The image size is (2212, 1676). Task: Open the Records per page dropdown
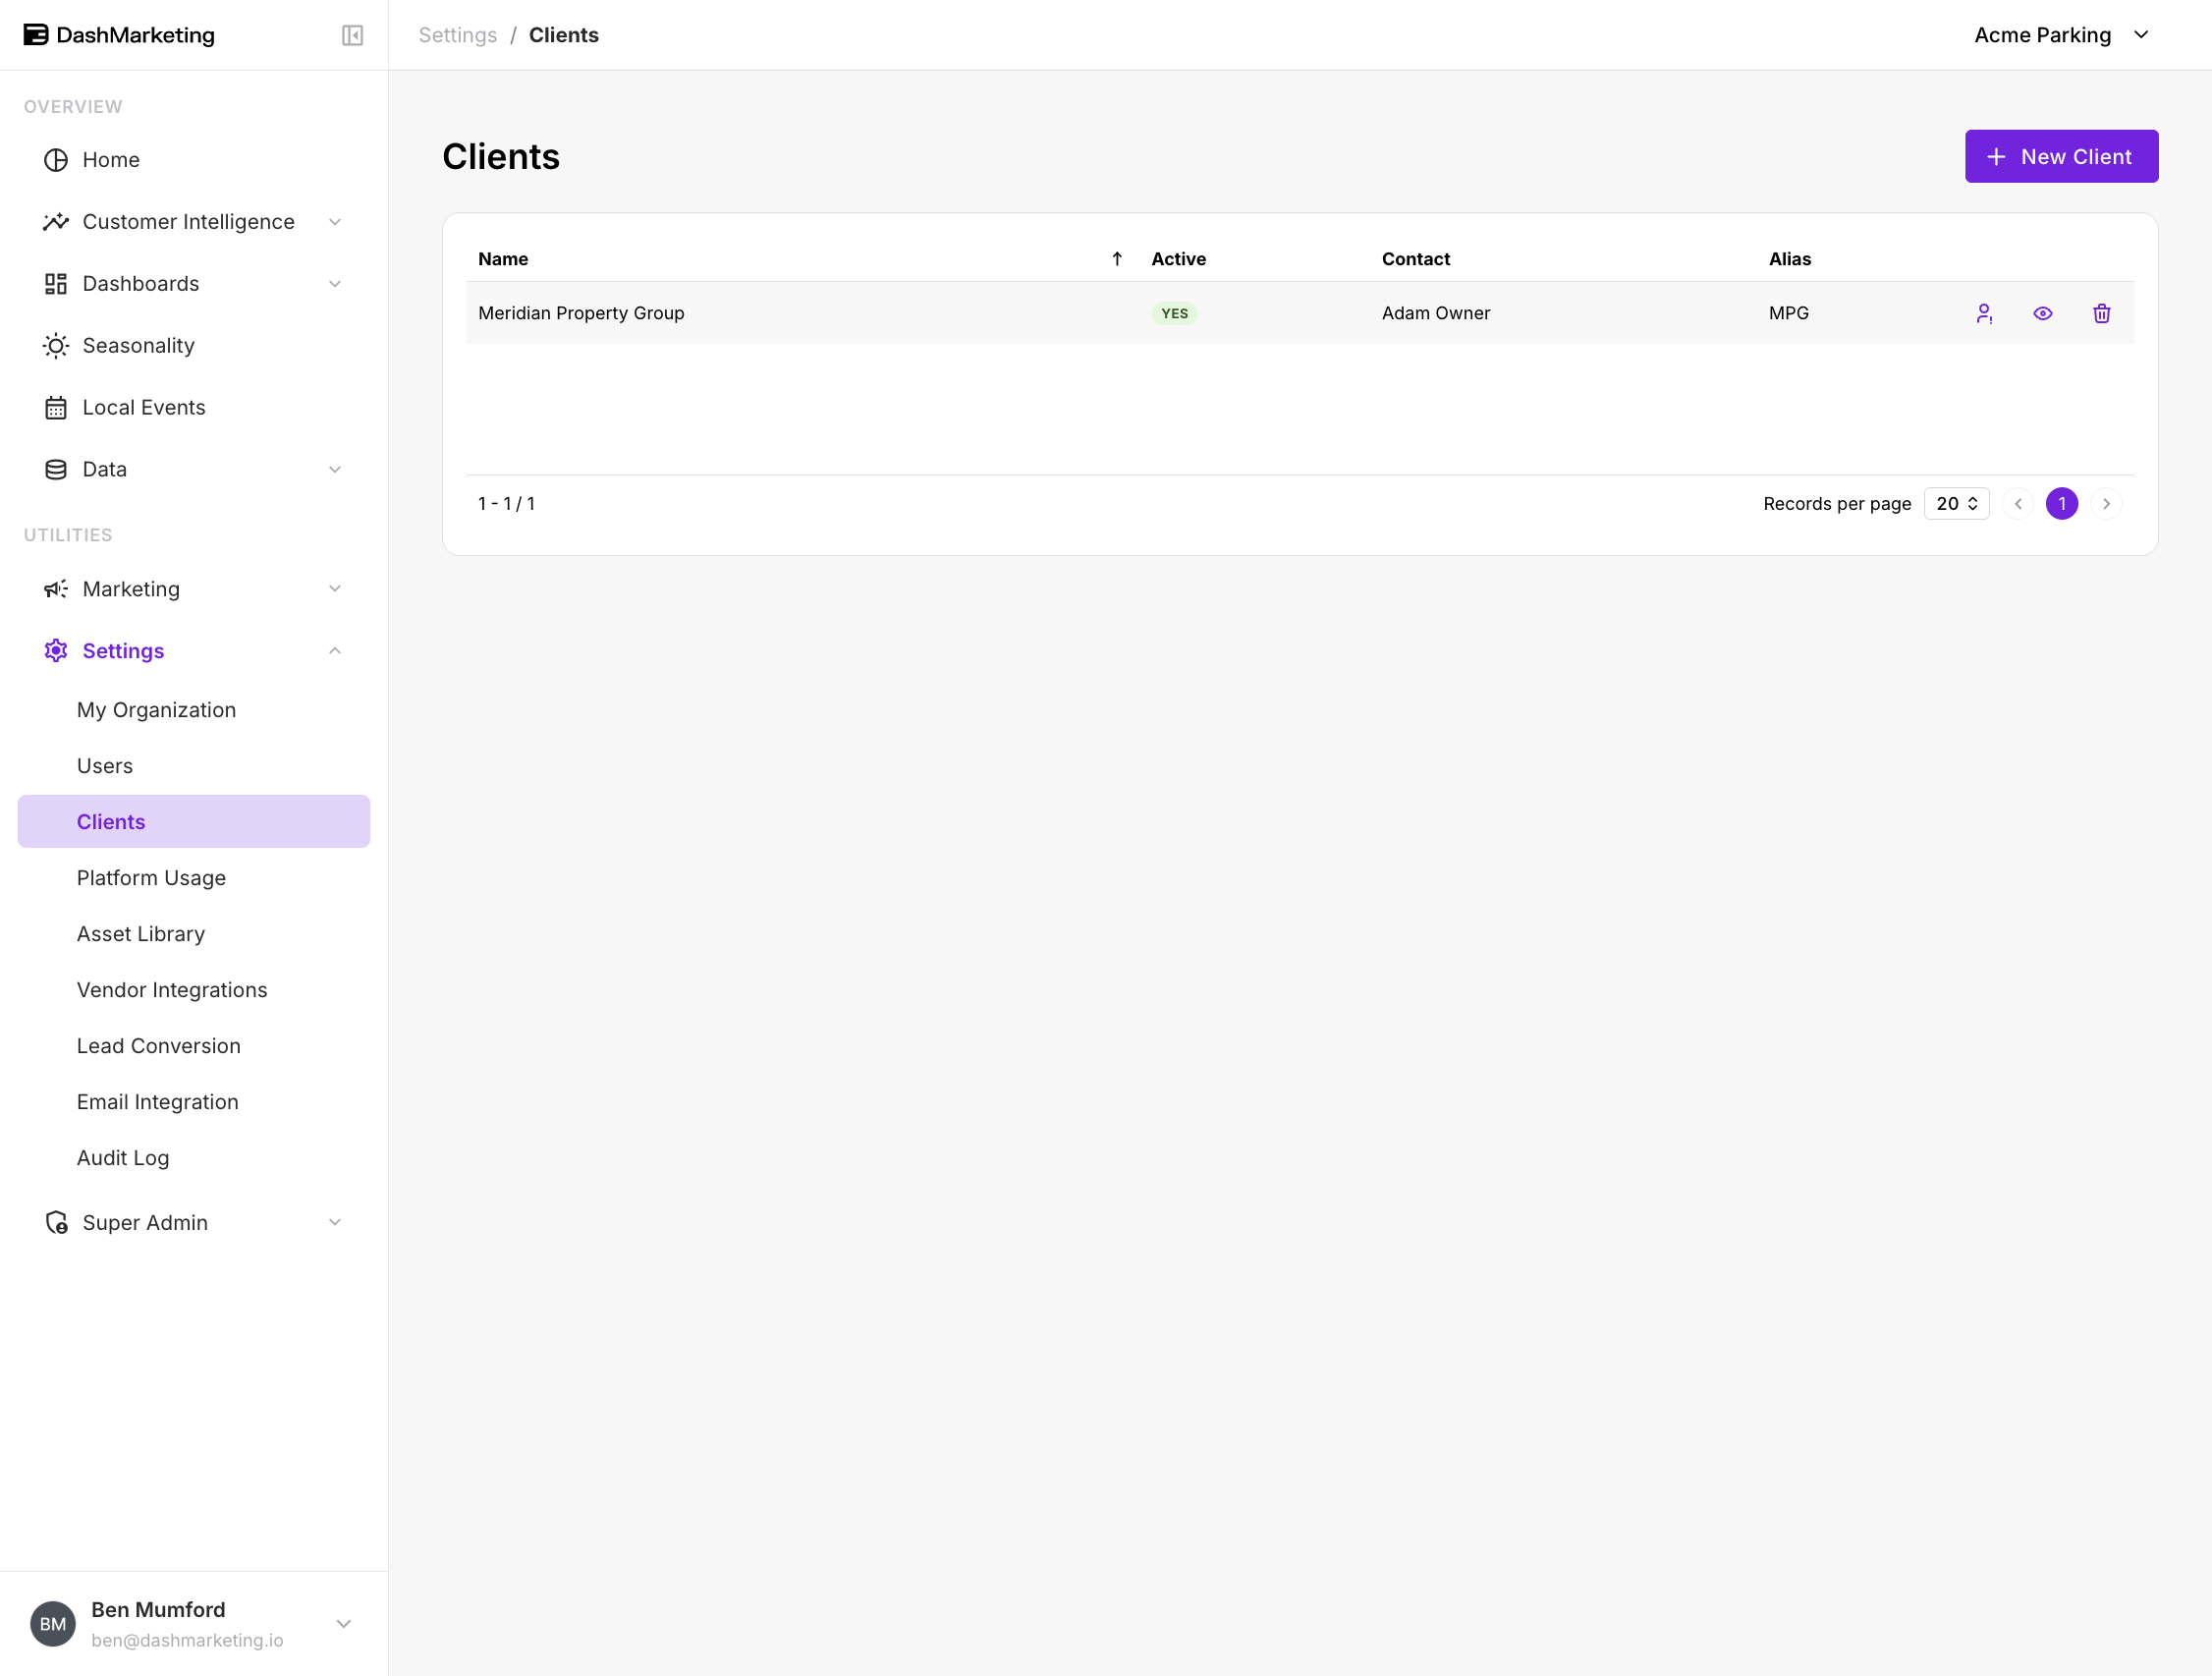pos(1956,504)
